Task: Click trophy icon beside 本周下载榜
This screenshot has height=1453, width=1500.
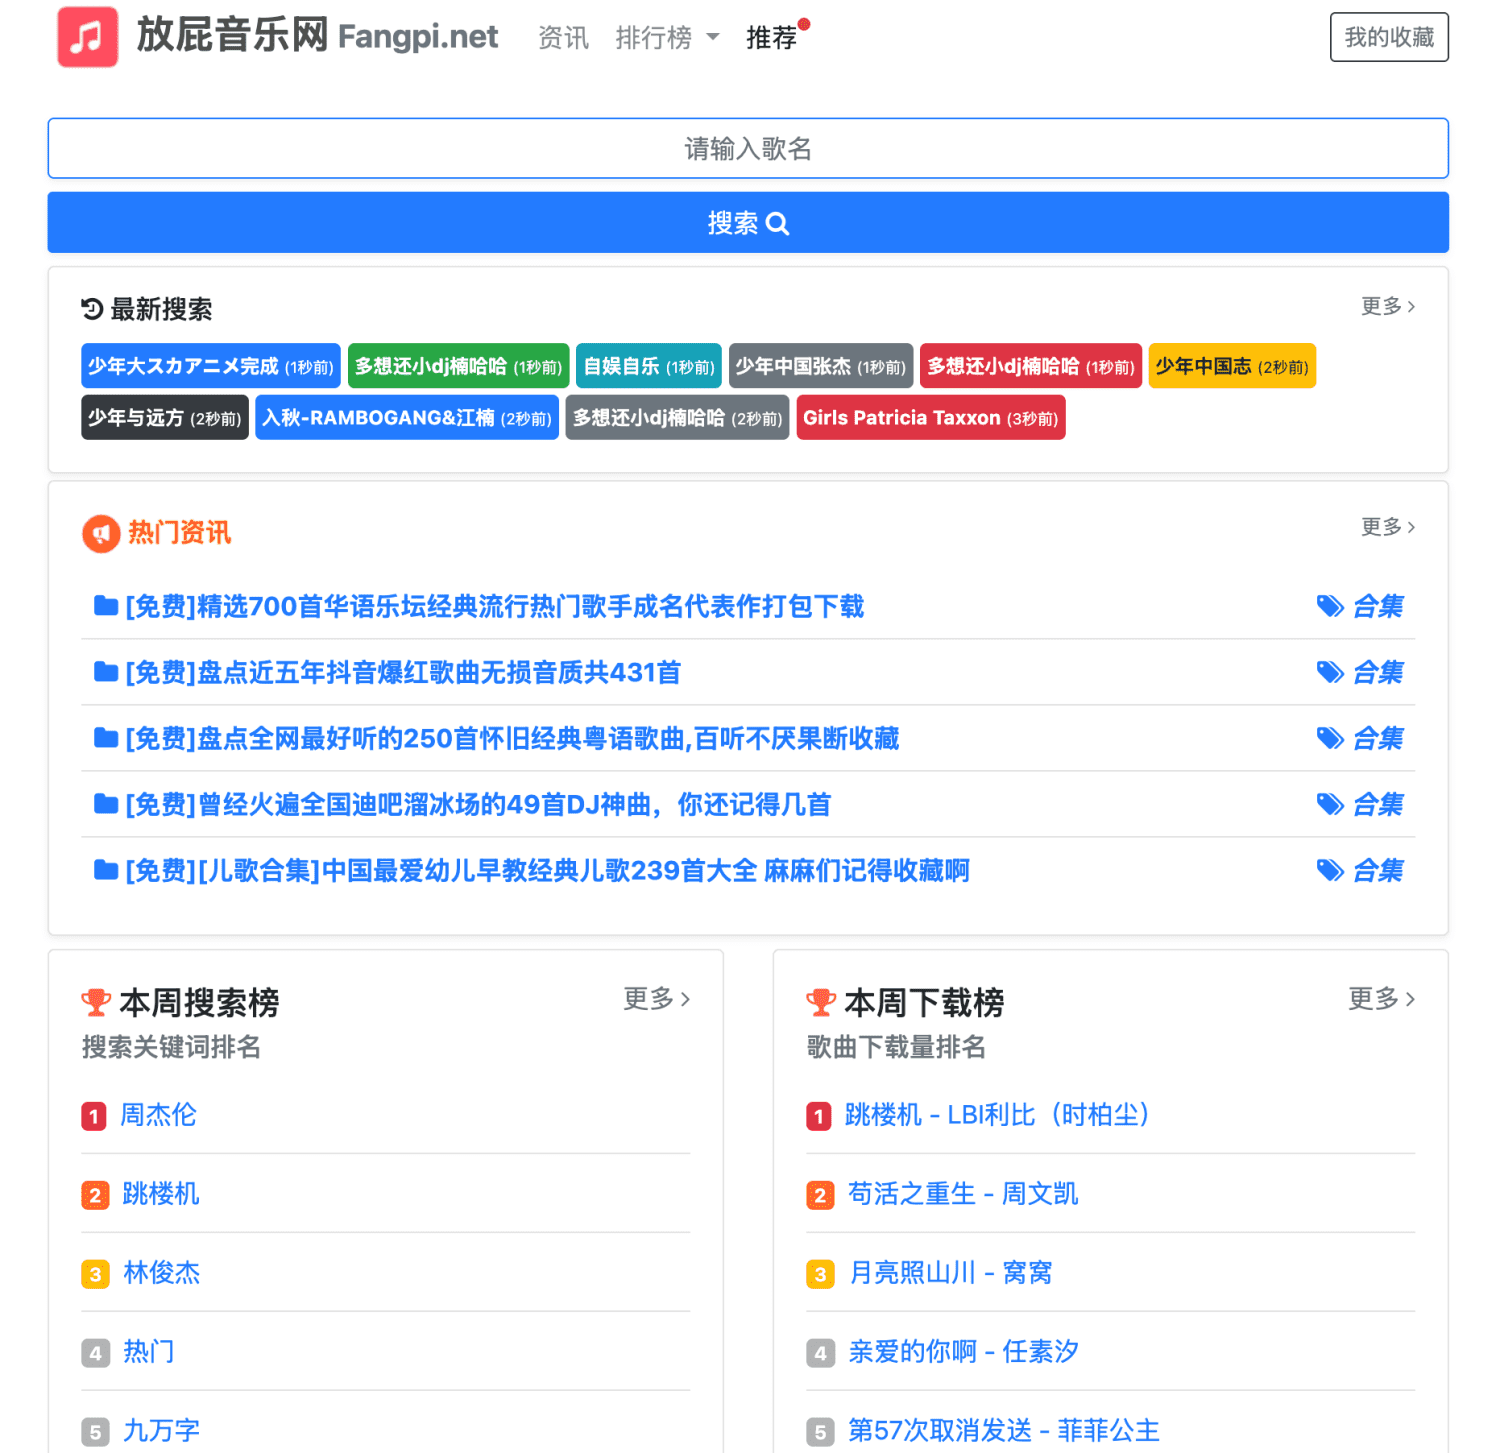Action: point(821,1002)
